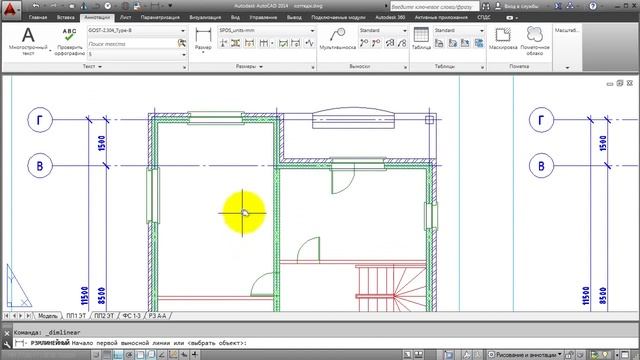Click the Multileader (Мультивыноска) tool
Viewport: 640px width, 360px height.
[x=338, y=39]
